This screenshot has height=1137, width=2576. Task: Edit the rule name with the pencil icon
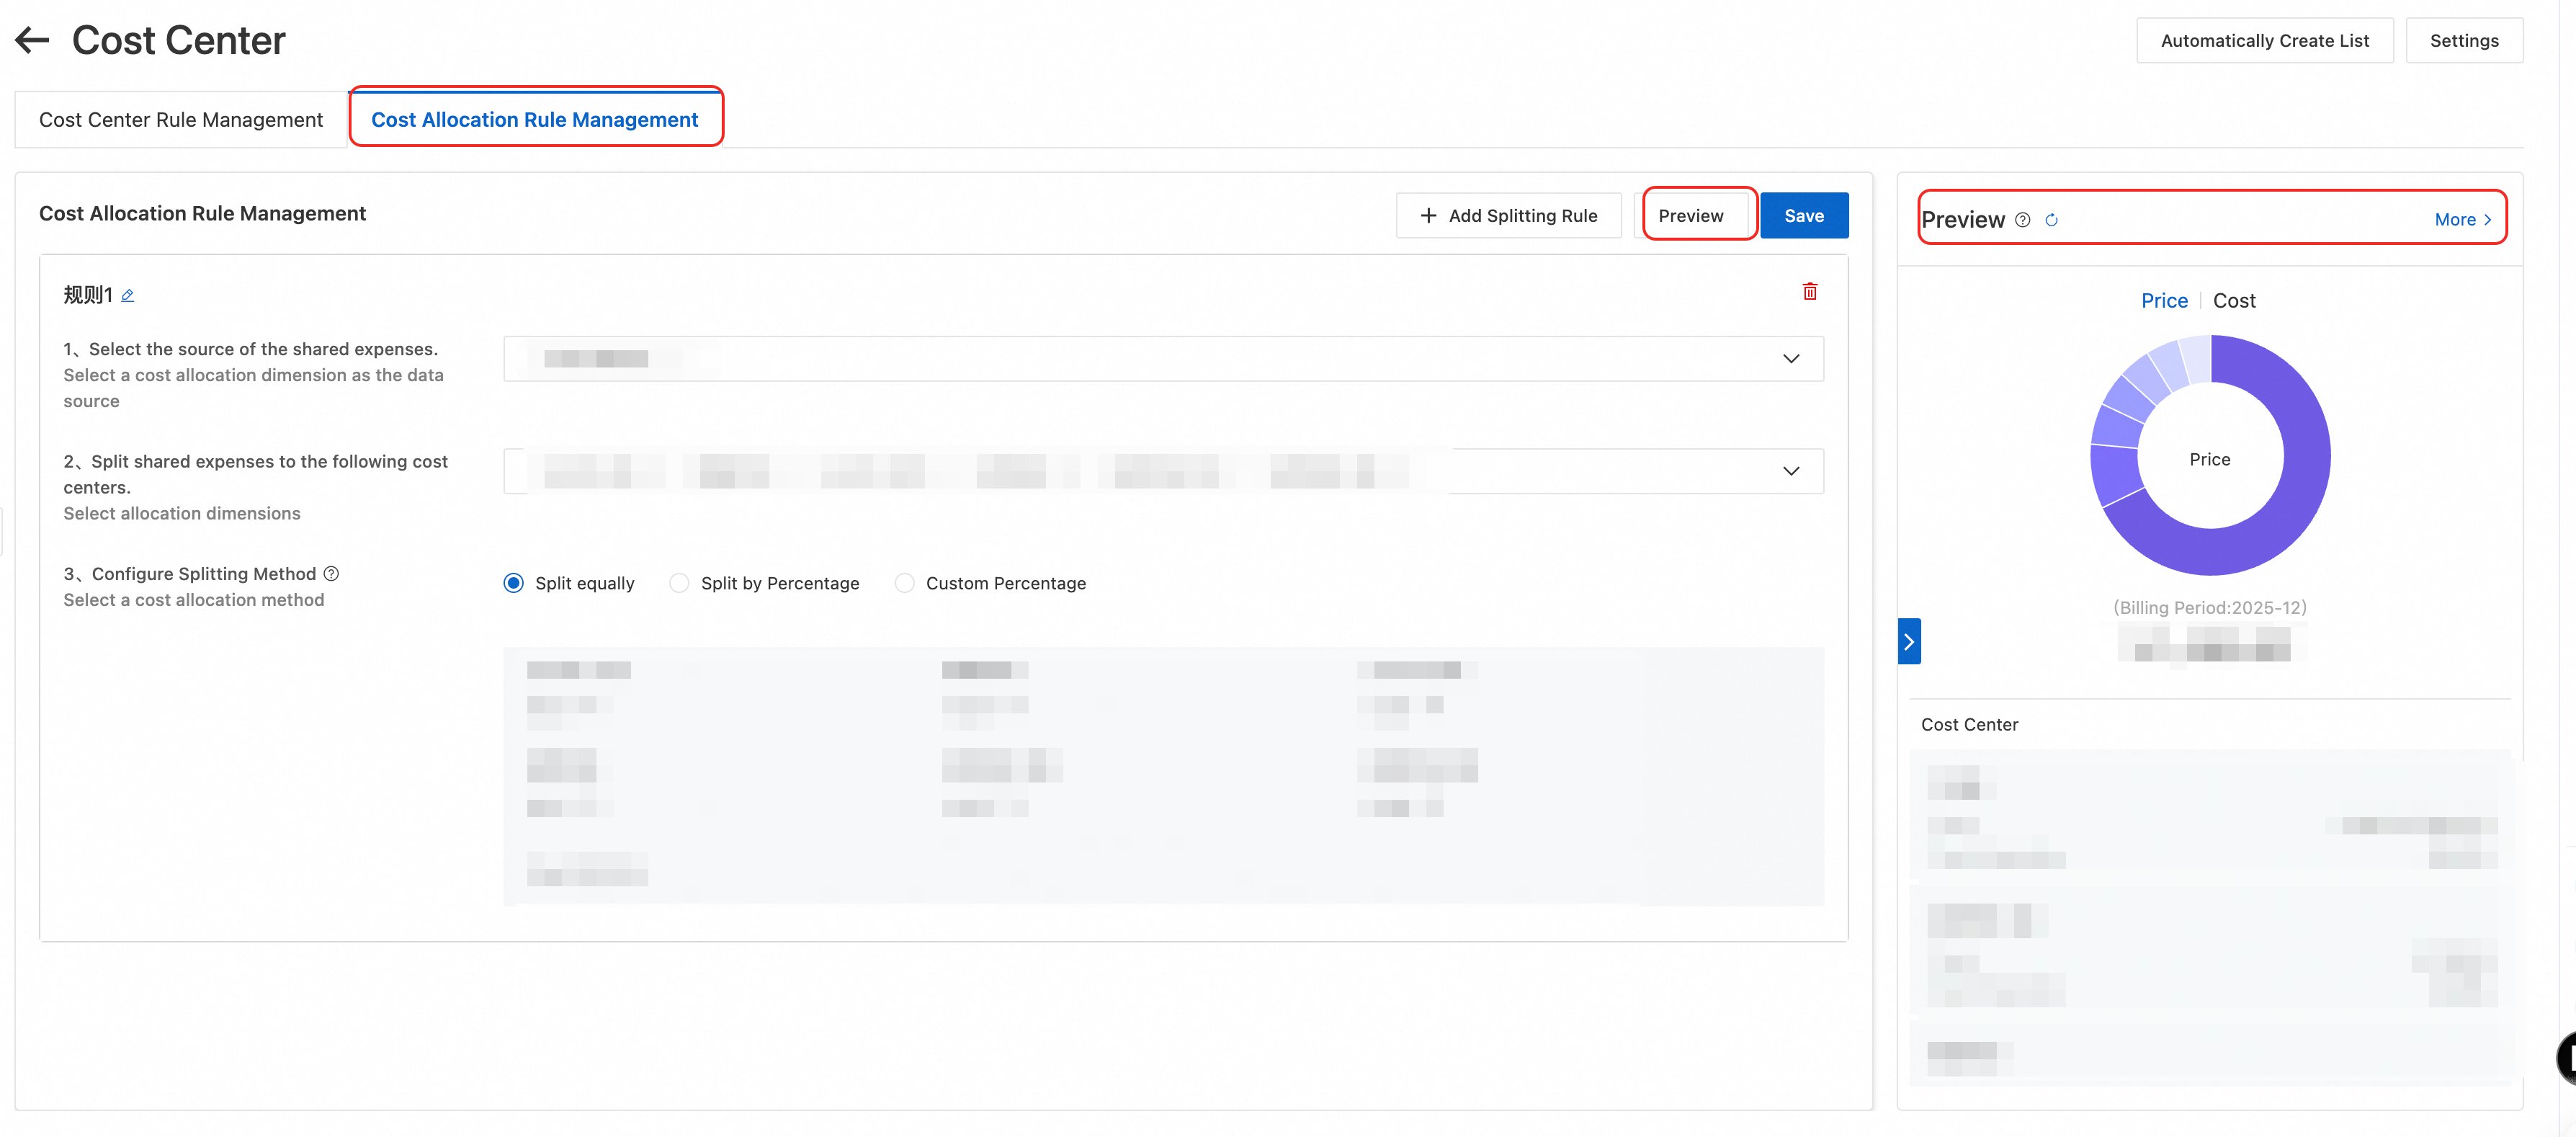128,295
